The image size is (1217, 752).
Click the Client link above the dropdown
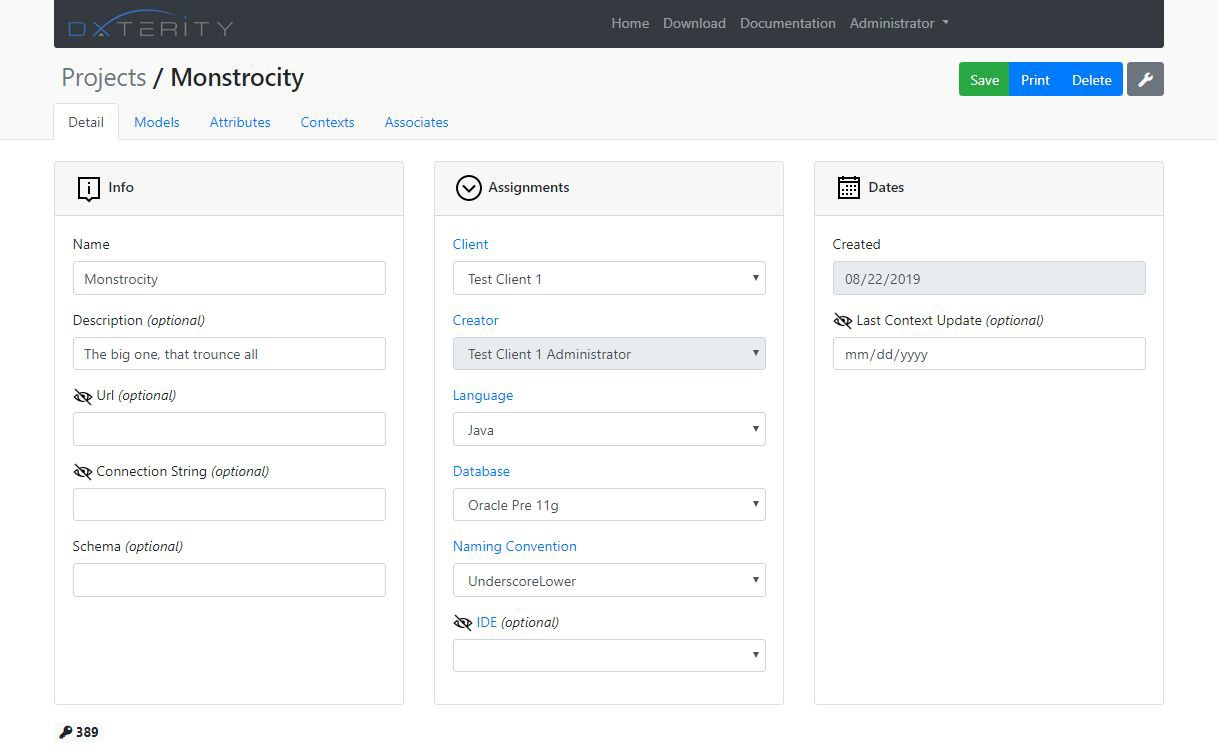click(x=470, y=244)
